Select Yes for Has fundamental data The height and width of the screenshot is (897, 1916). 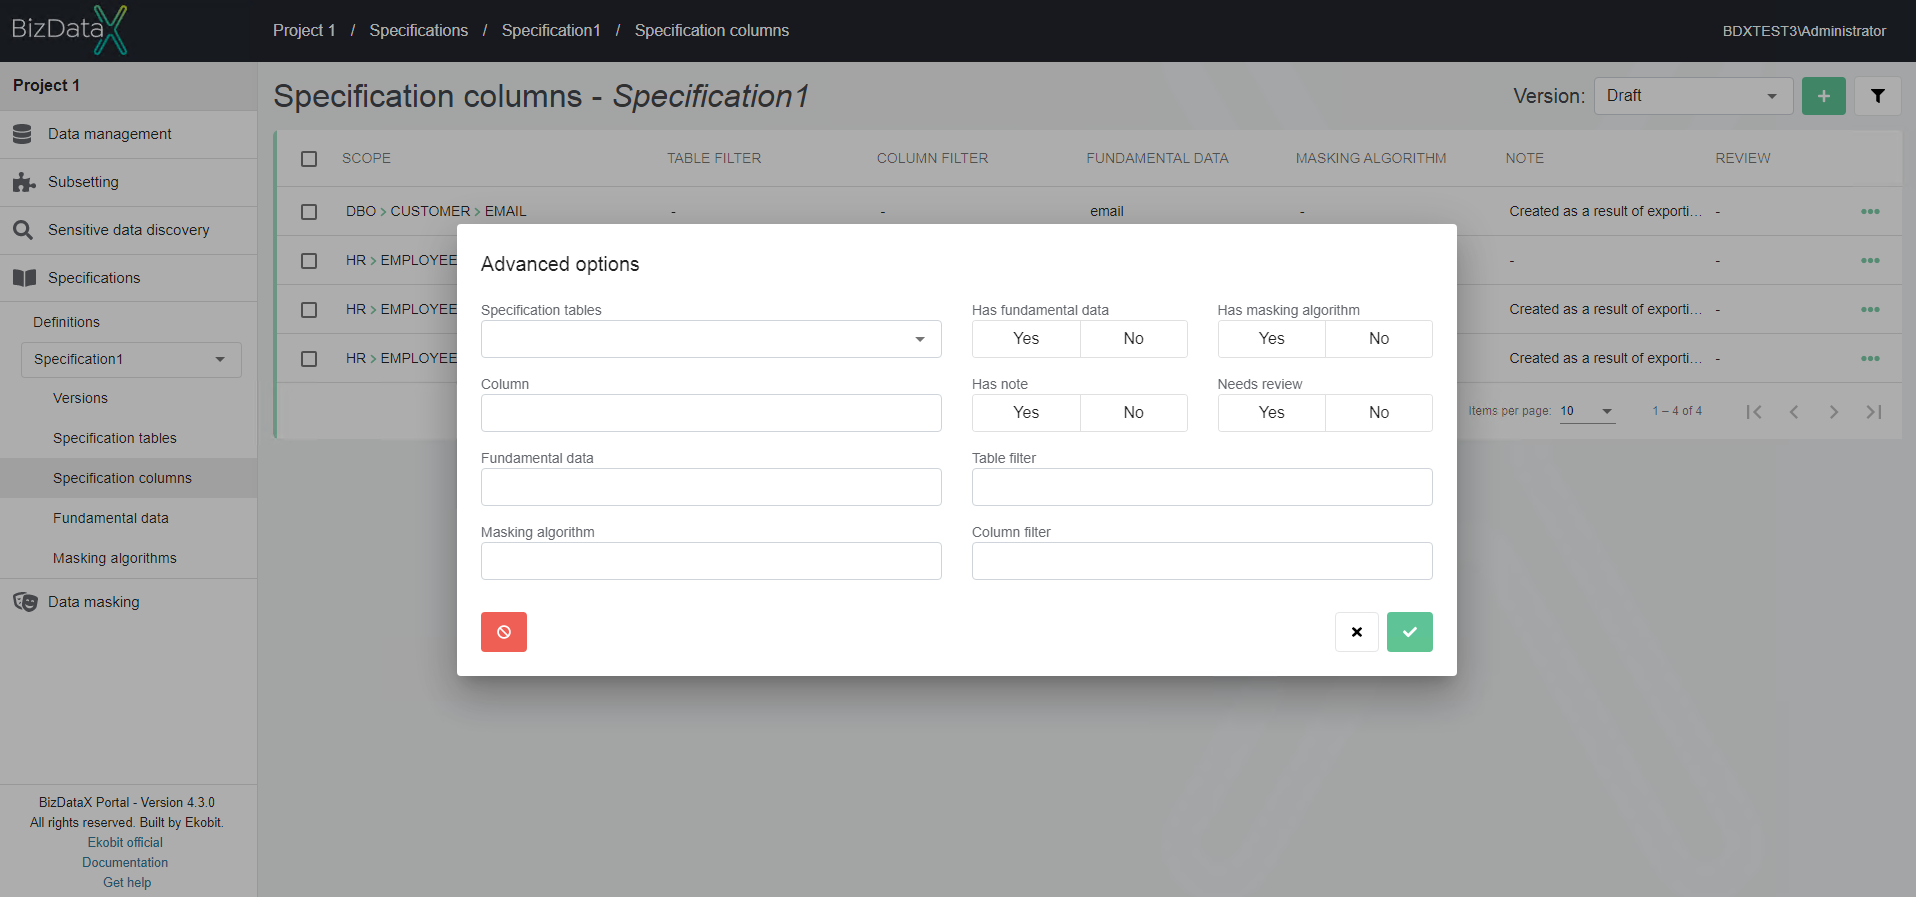1026,339
